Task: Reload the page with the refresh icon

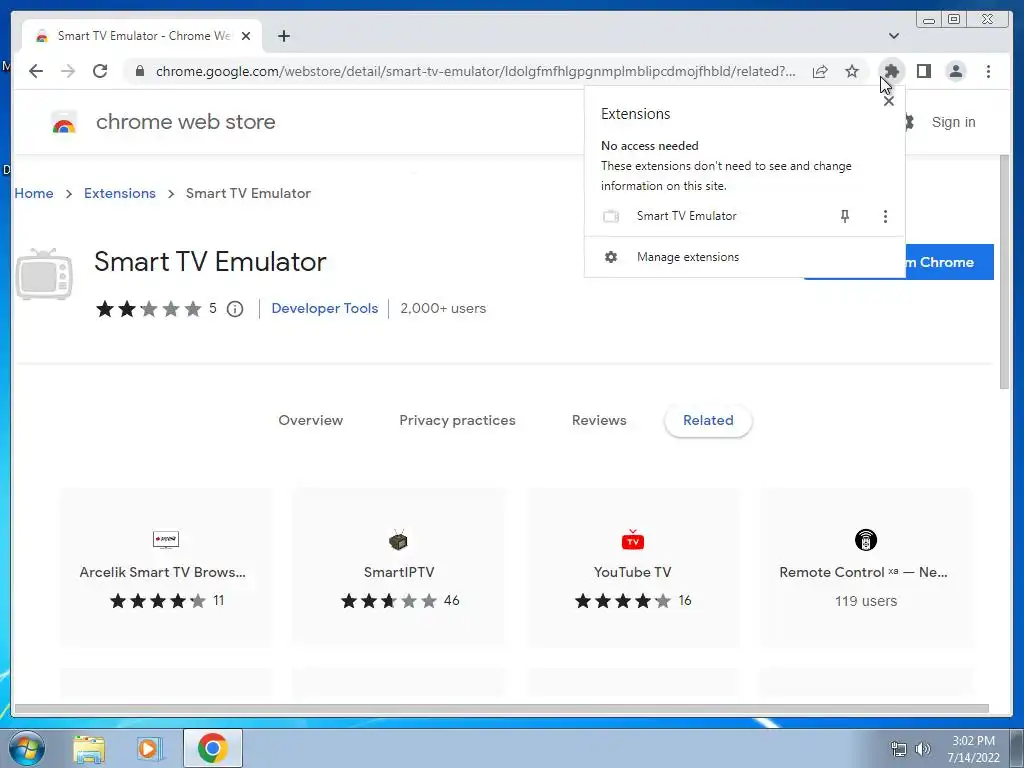Action: point(100,71)
